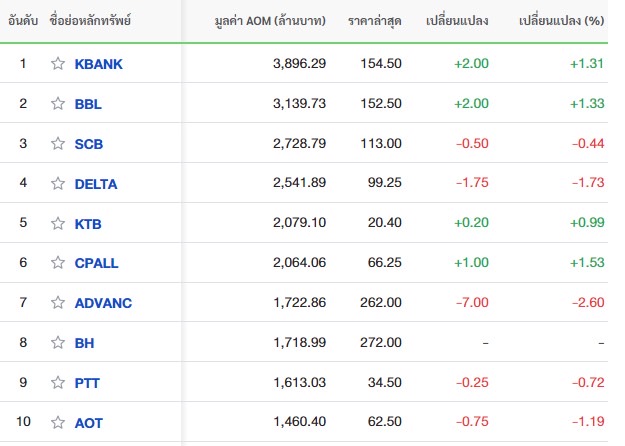Image resolution: width=625 pixels, height=446 pixels.
Task: View ADVANC stock details
Action: [103, 303]
